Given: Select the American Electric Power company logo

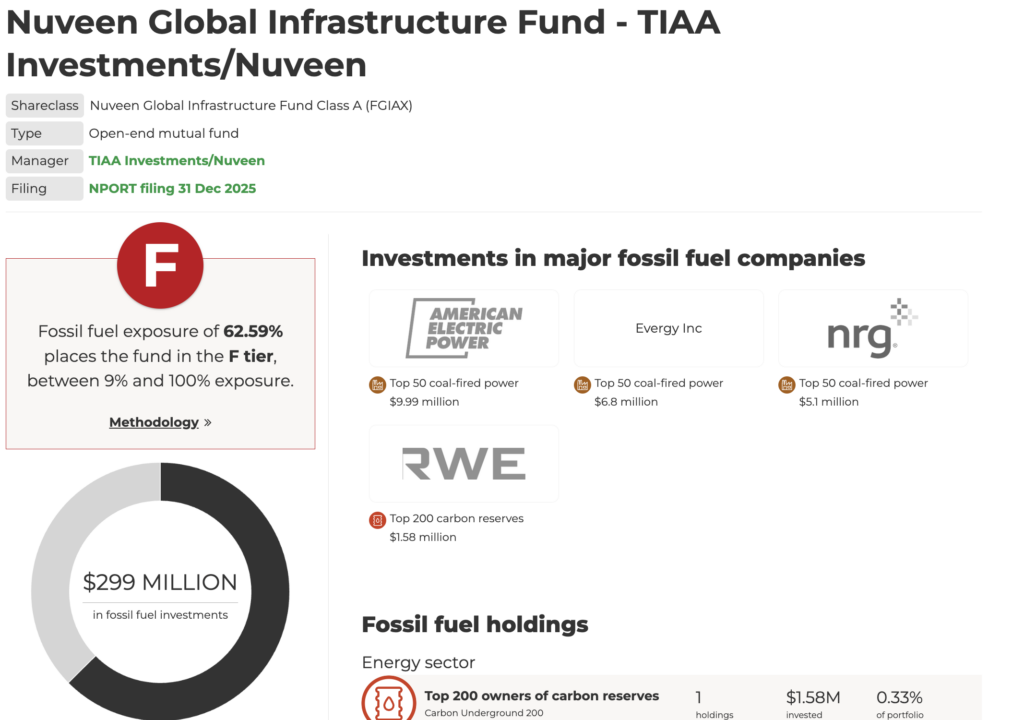Looking at the screenshot, I should (463, 328).
